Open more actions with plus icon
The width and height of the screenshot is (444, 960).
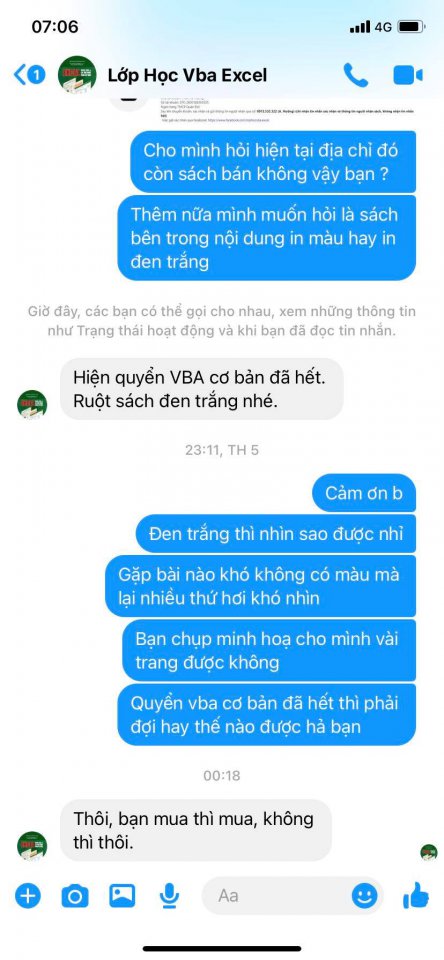pos(28,896)
